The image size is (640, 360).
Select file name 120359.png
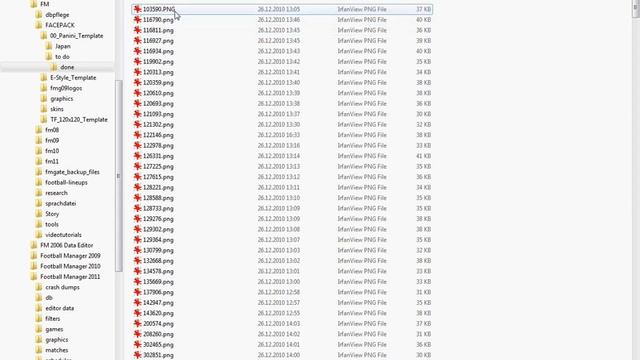tap(158, 82)
